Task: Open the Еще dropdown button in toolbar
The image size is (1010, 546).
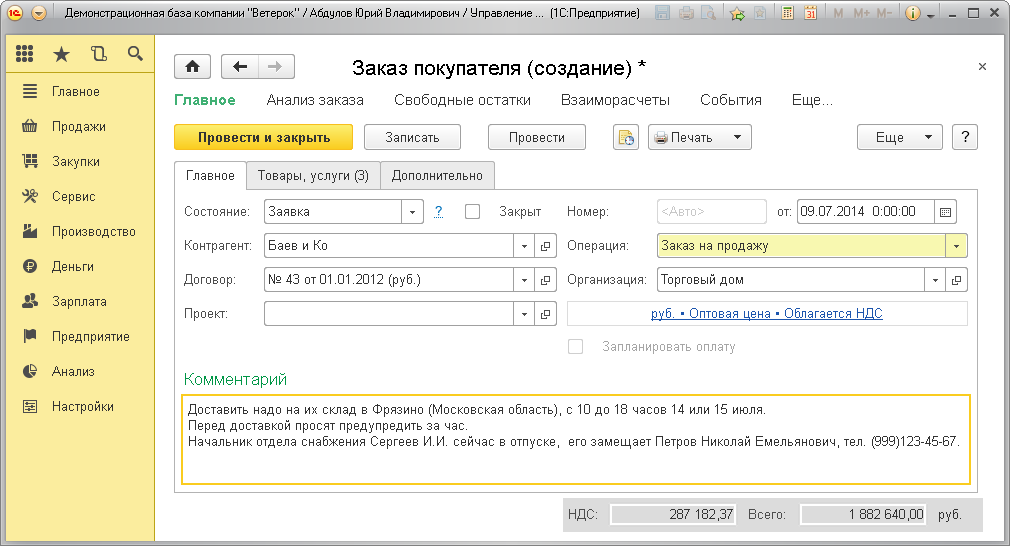Action: (899, 137)
